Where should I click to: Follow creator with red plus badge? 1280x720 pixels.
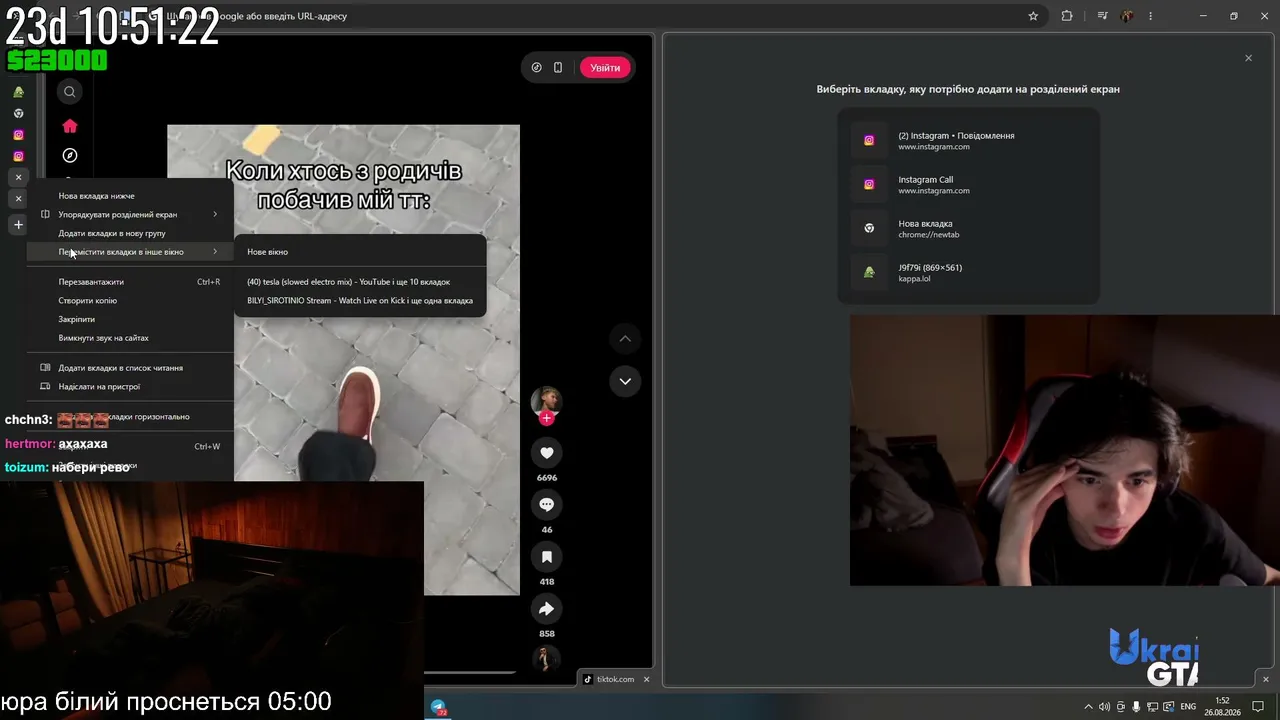(546, 418)
